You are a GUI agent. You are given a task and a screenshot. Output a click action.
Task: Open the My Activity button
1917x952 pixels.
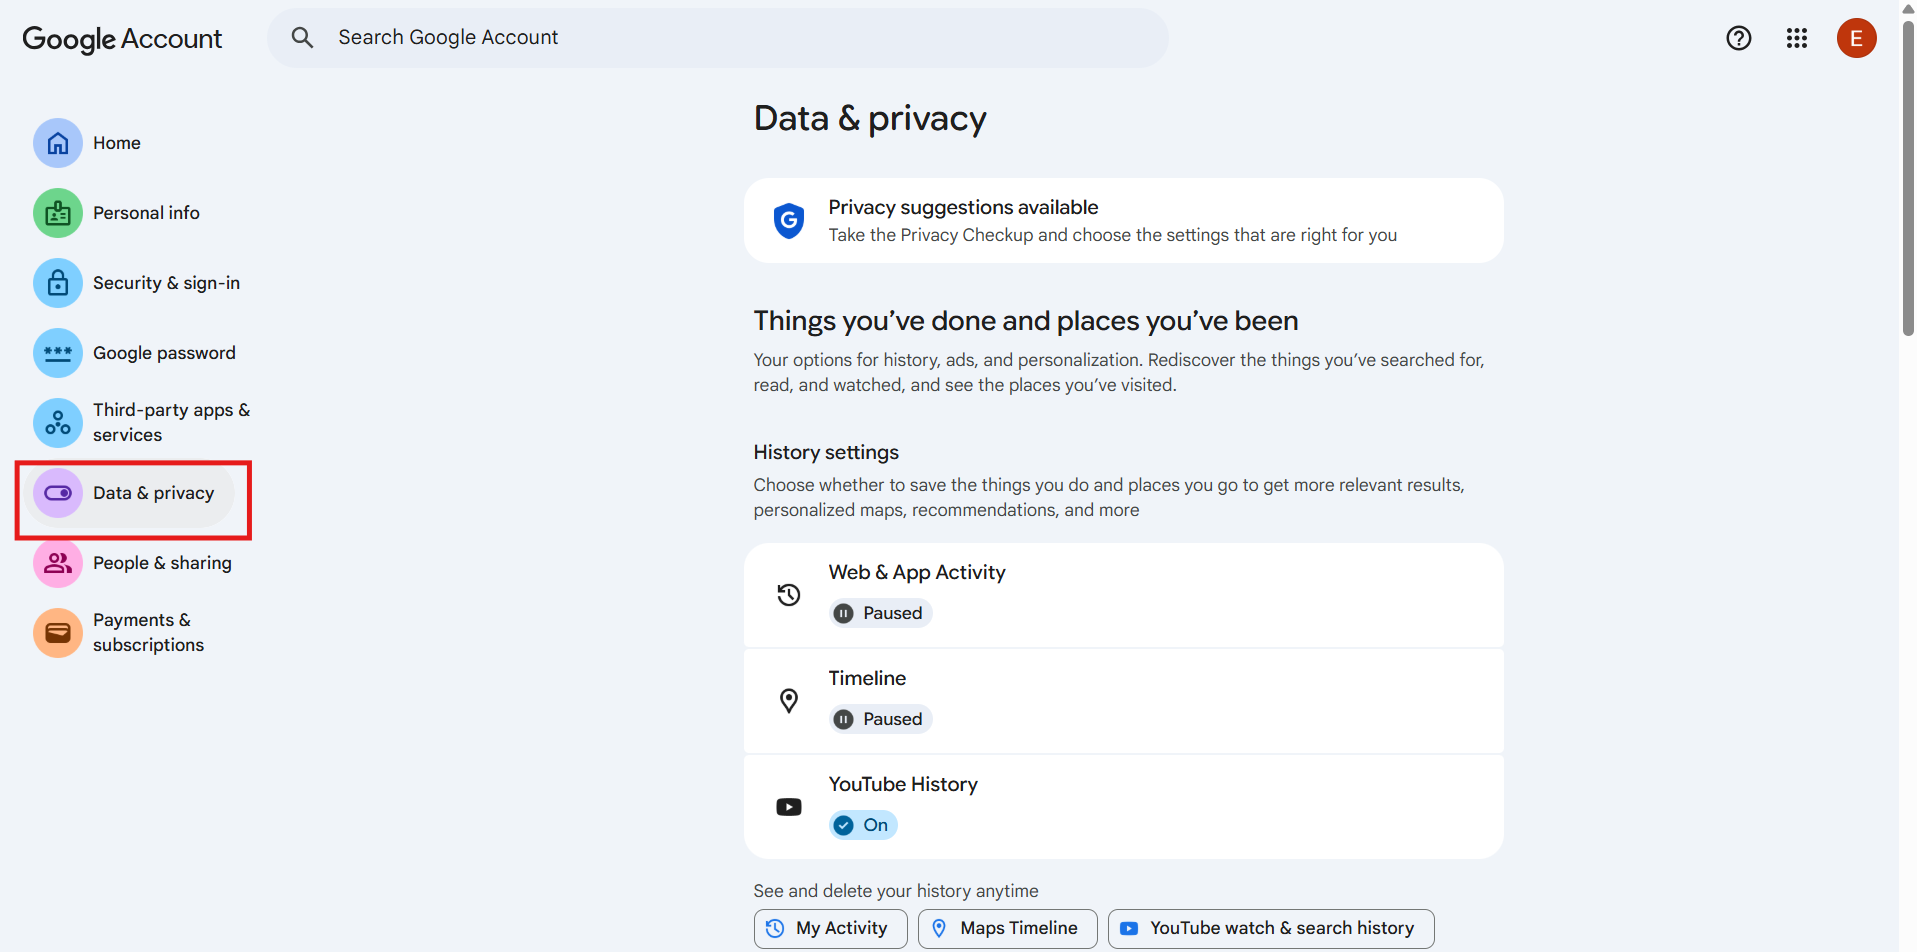[830, 928]
